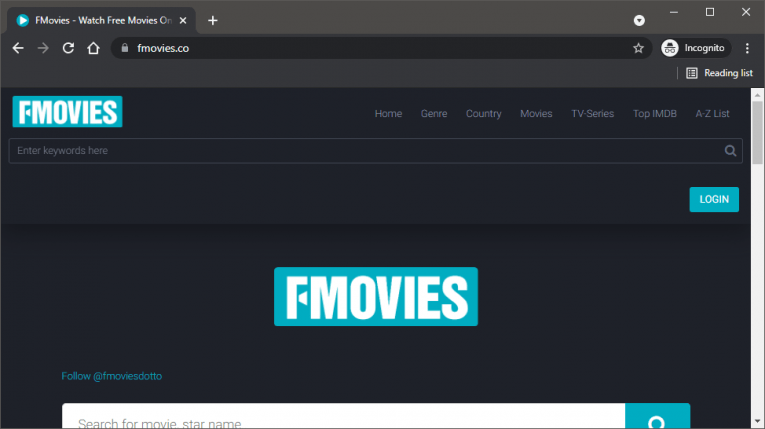Follow @fmoviesdotto link
The image size is (765, 429).
point(112,376)
